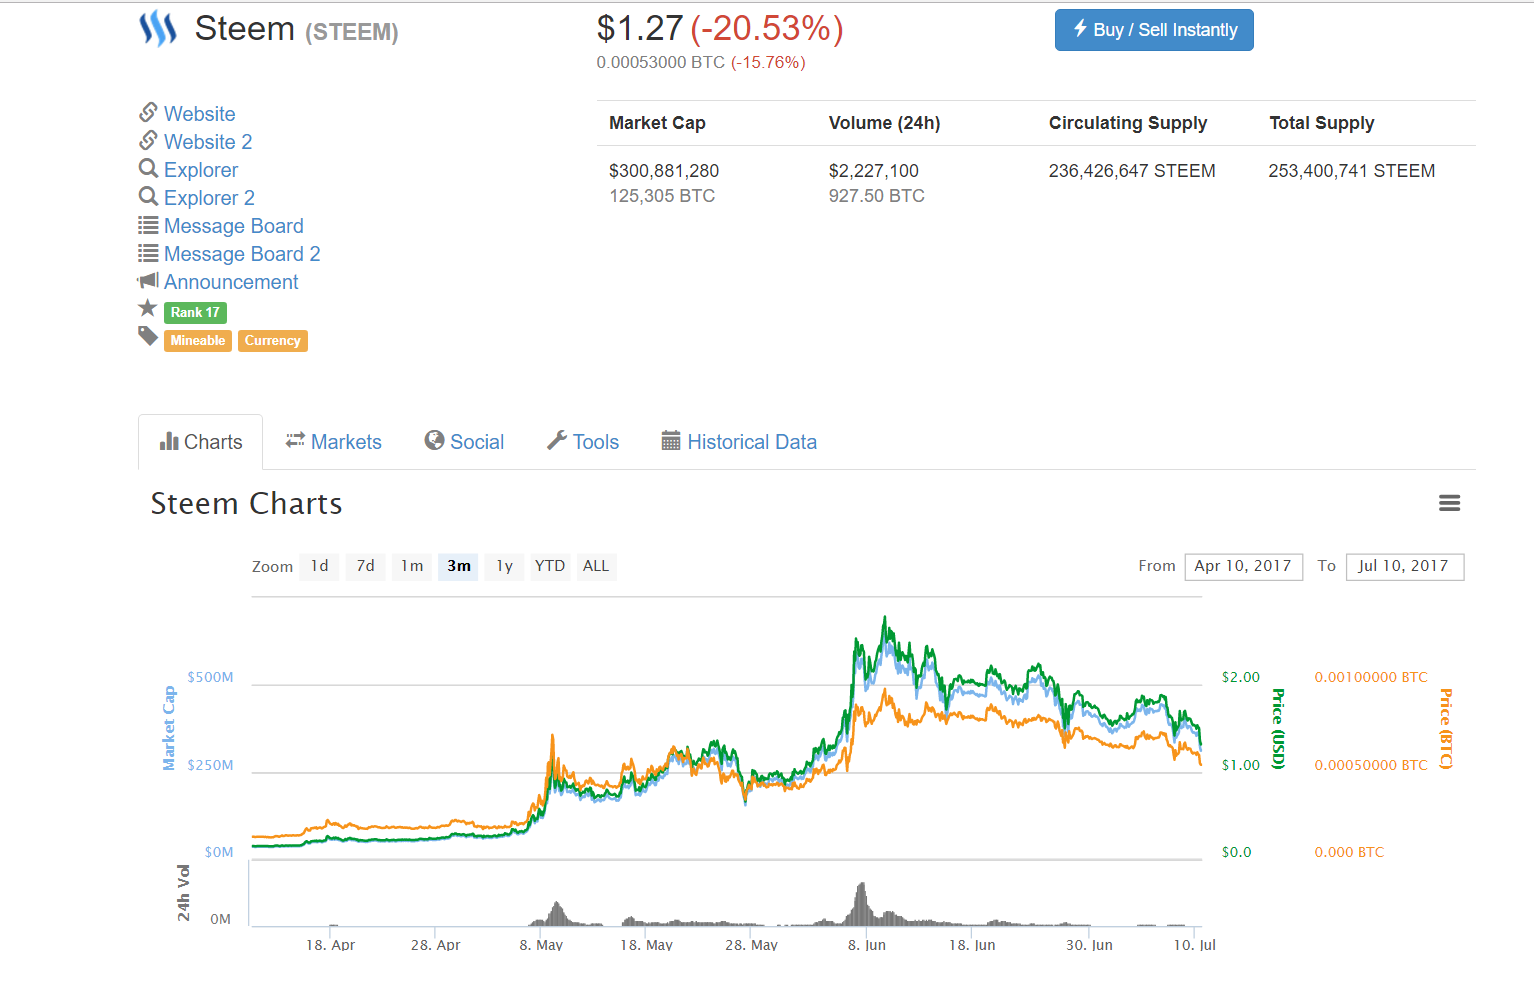Viewport: 1534px width, 998px height.
Task: Switch to the Markets tab
Action: [x=333, y=442]
